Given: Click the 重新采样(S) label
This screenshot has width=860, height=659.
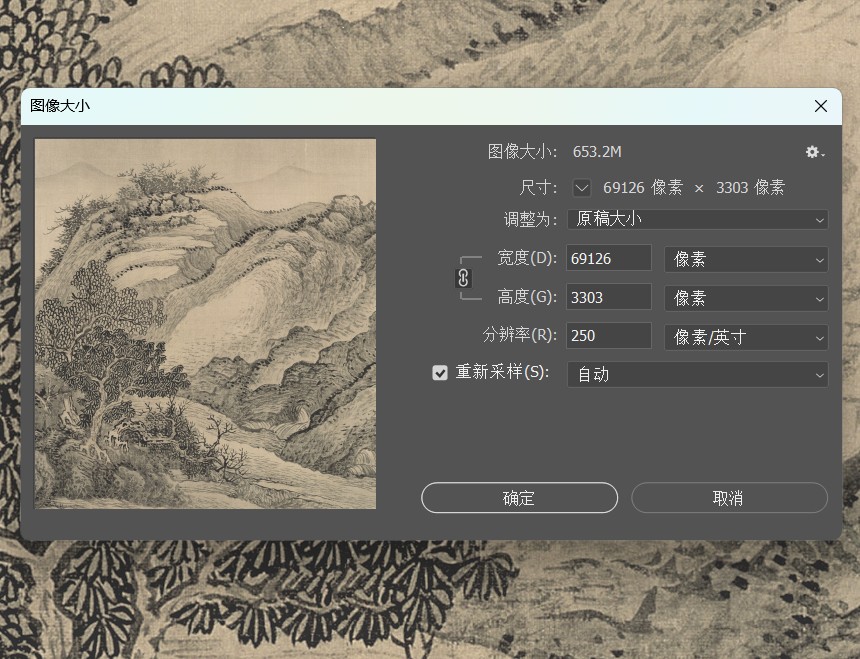Looking at the screenshot, I should coord(502,372).
